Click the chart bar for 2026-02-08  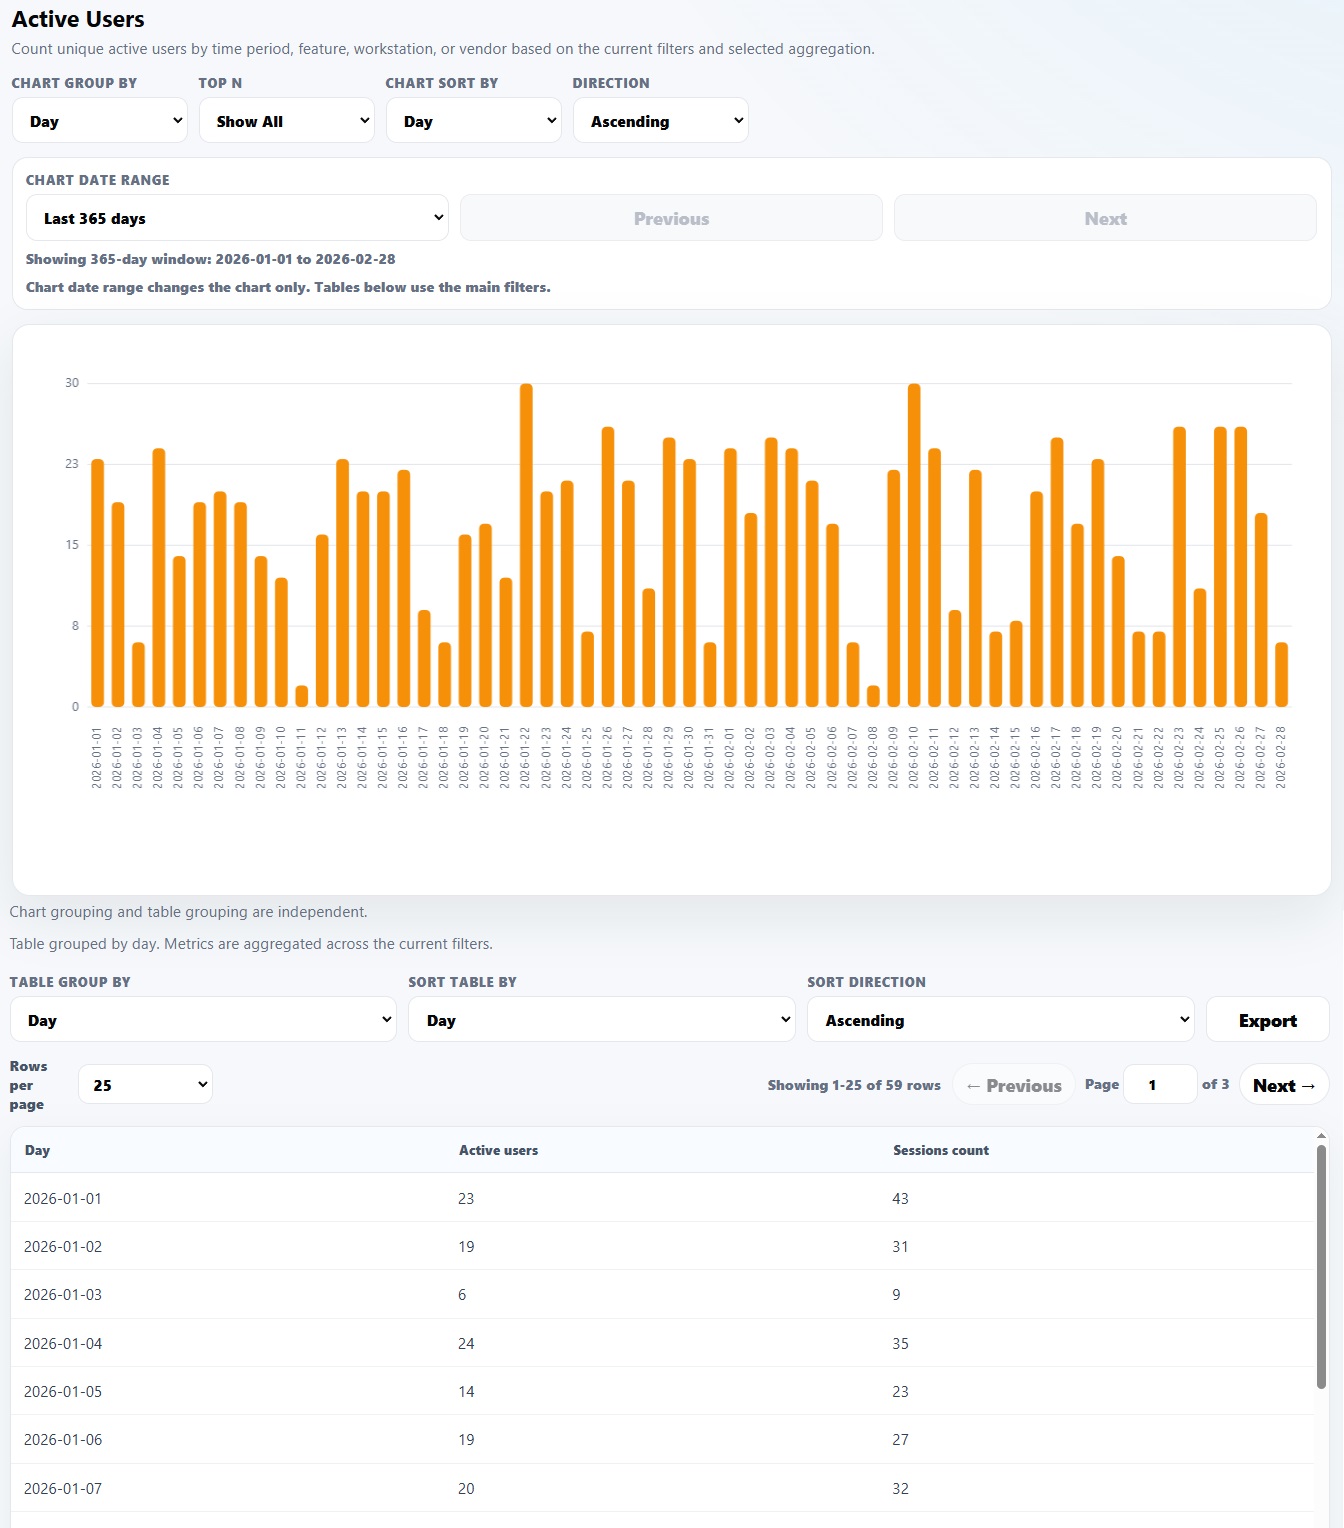pyautogui.click(x=873, y=696)
